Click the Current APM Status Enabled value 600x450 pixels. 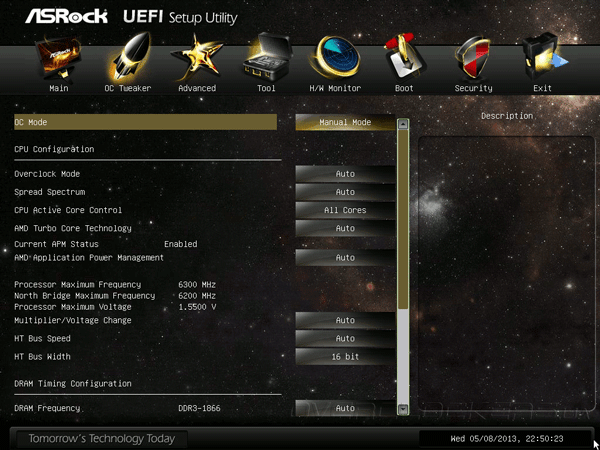(x=181, y=244)
